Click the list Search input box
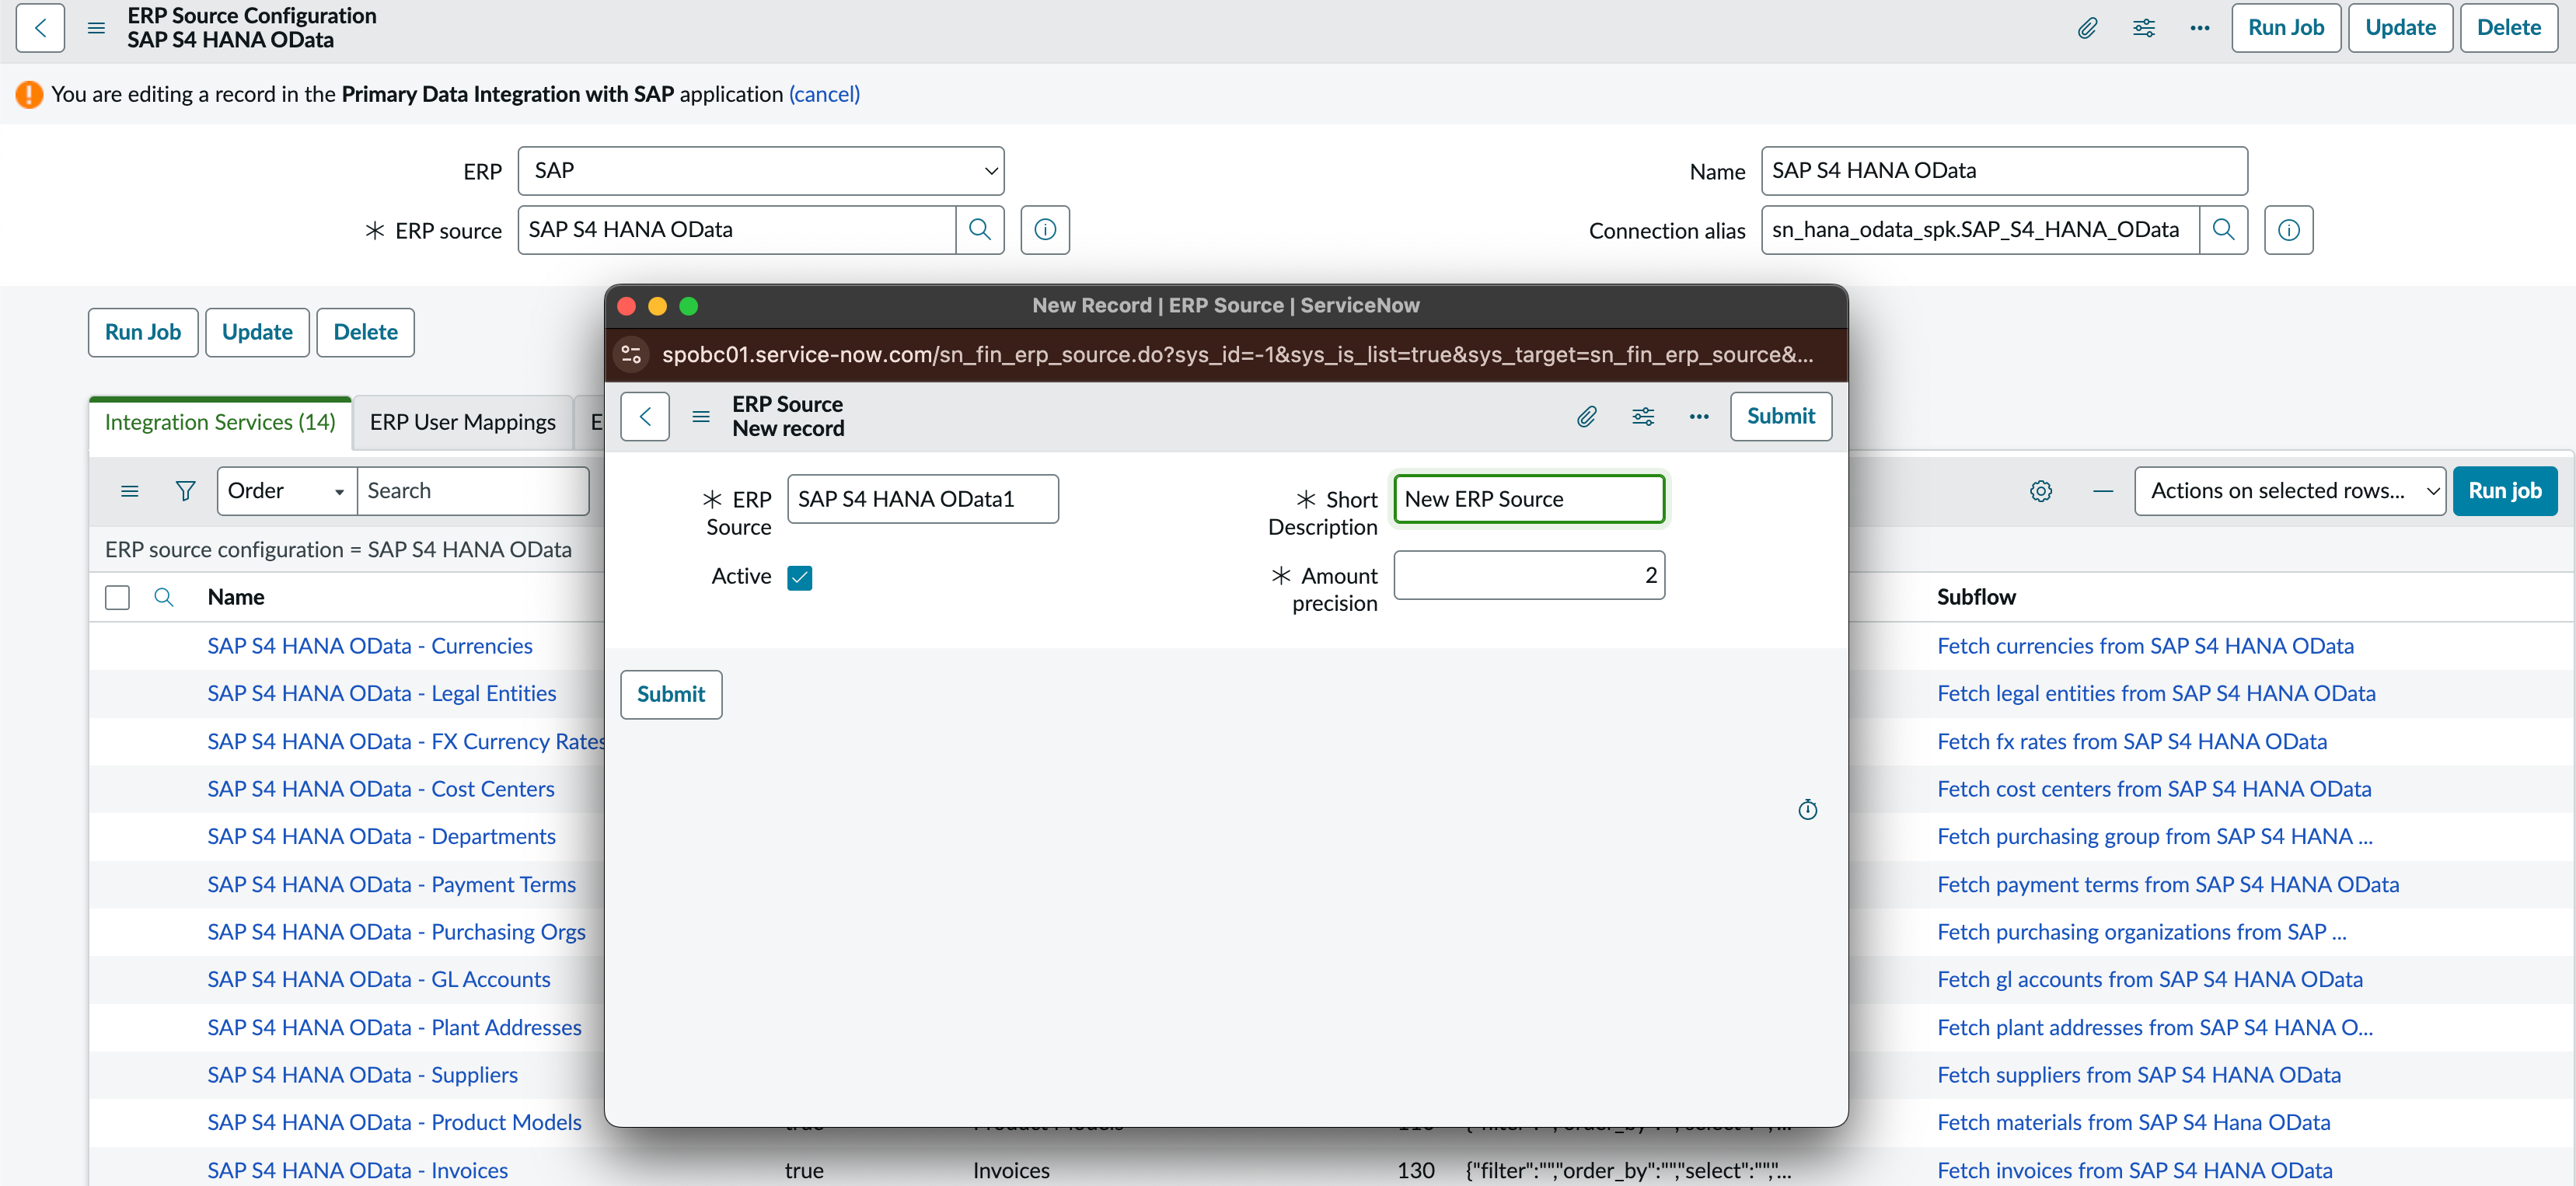Viewport: 2576px width, 1186px height. click(x=473, y=491)
